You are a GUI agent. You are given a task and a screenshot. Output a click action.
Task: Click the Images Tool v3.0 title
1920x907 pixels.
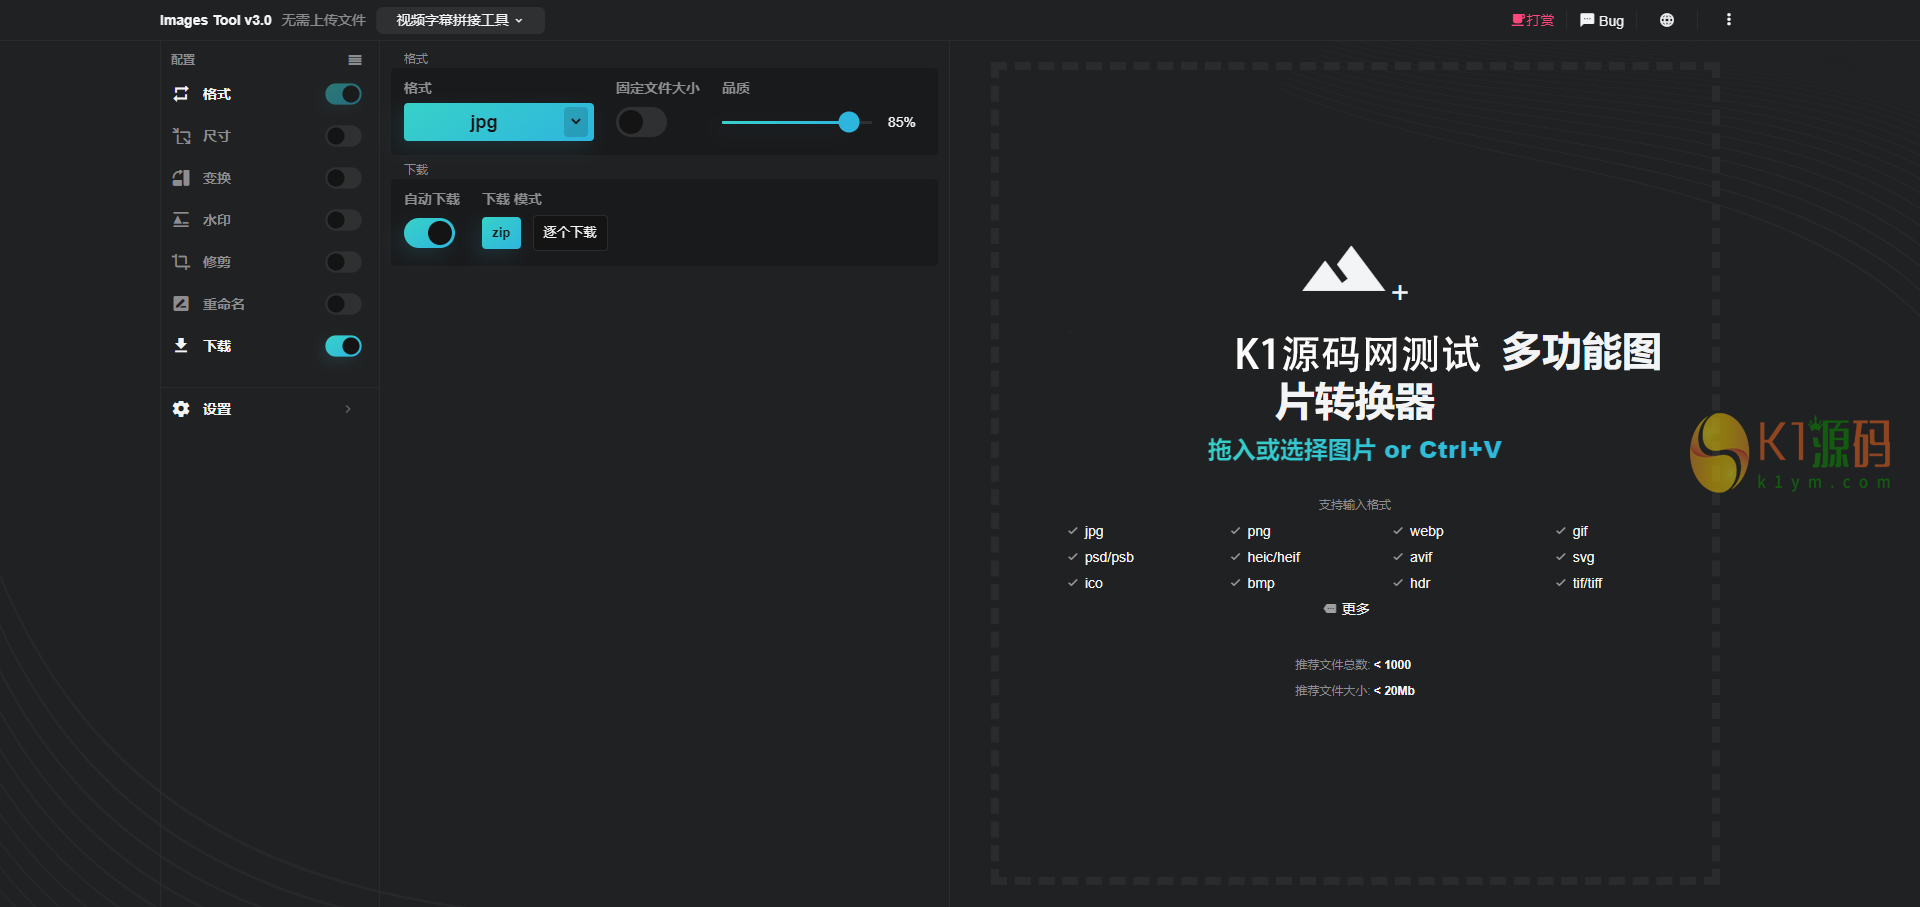click(x=215, y=20)
